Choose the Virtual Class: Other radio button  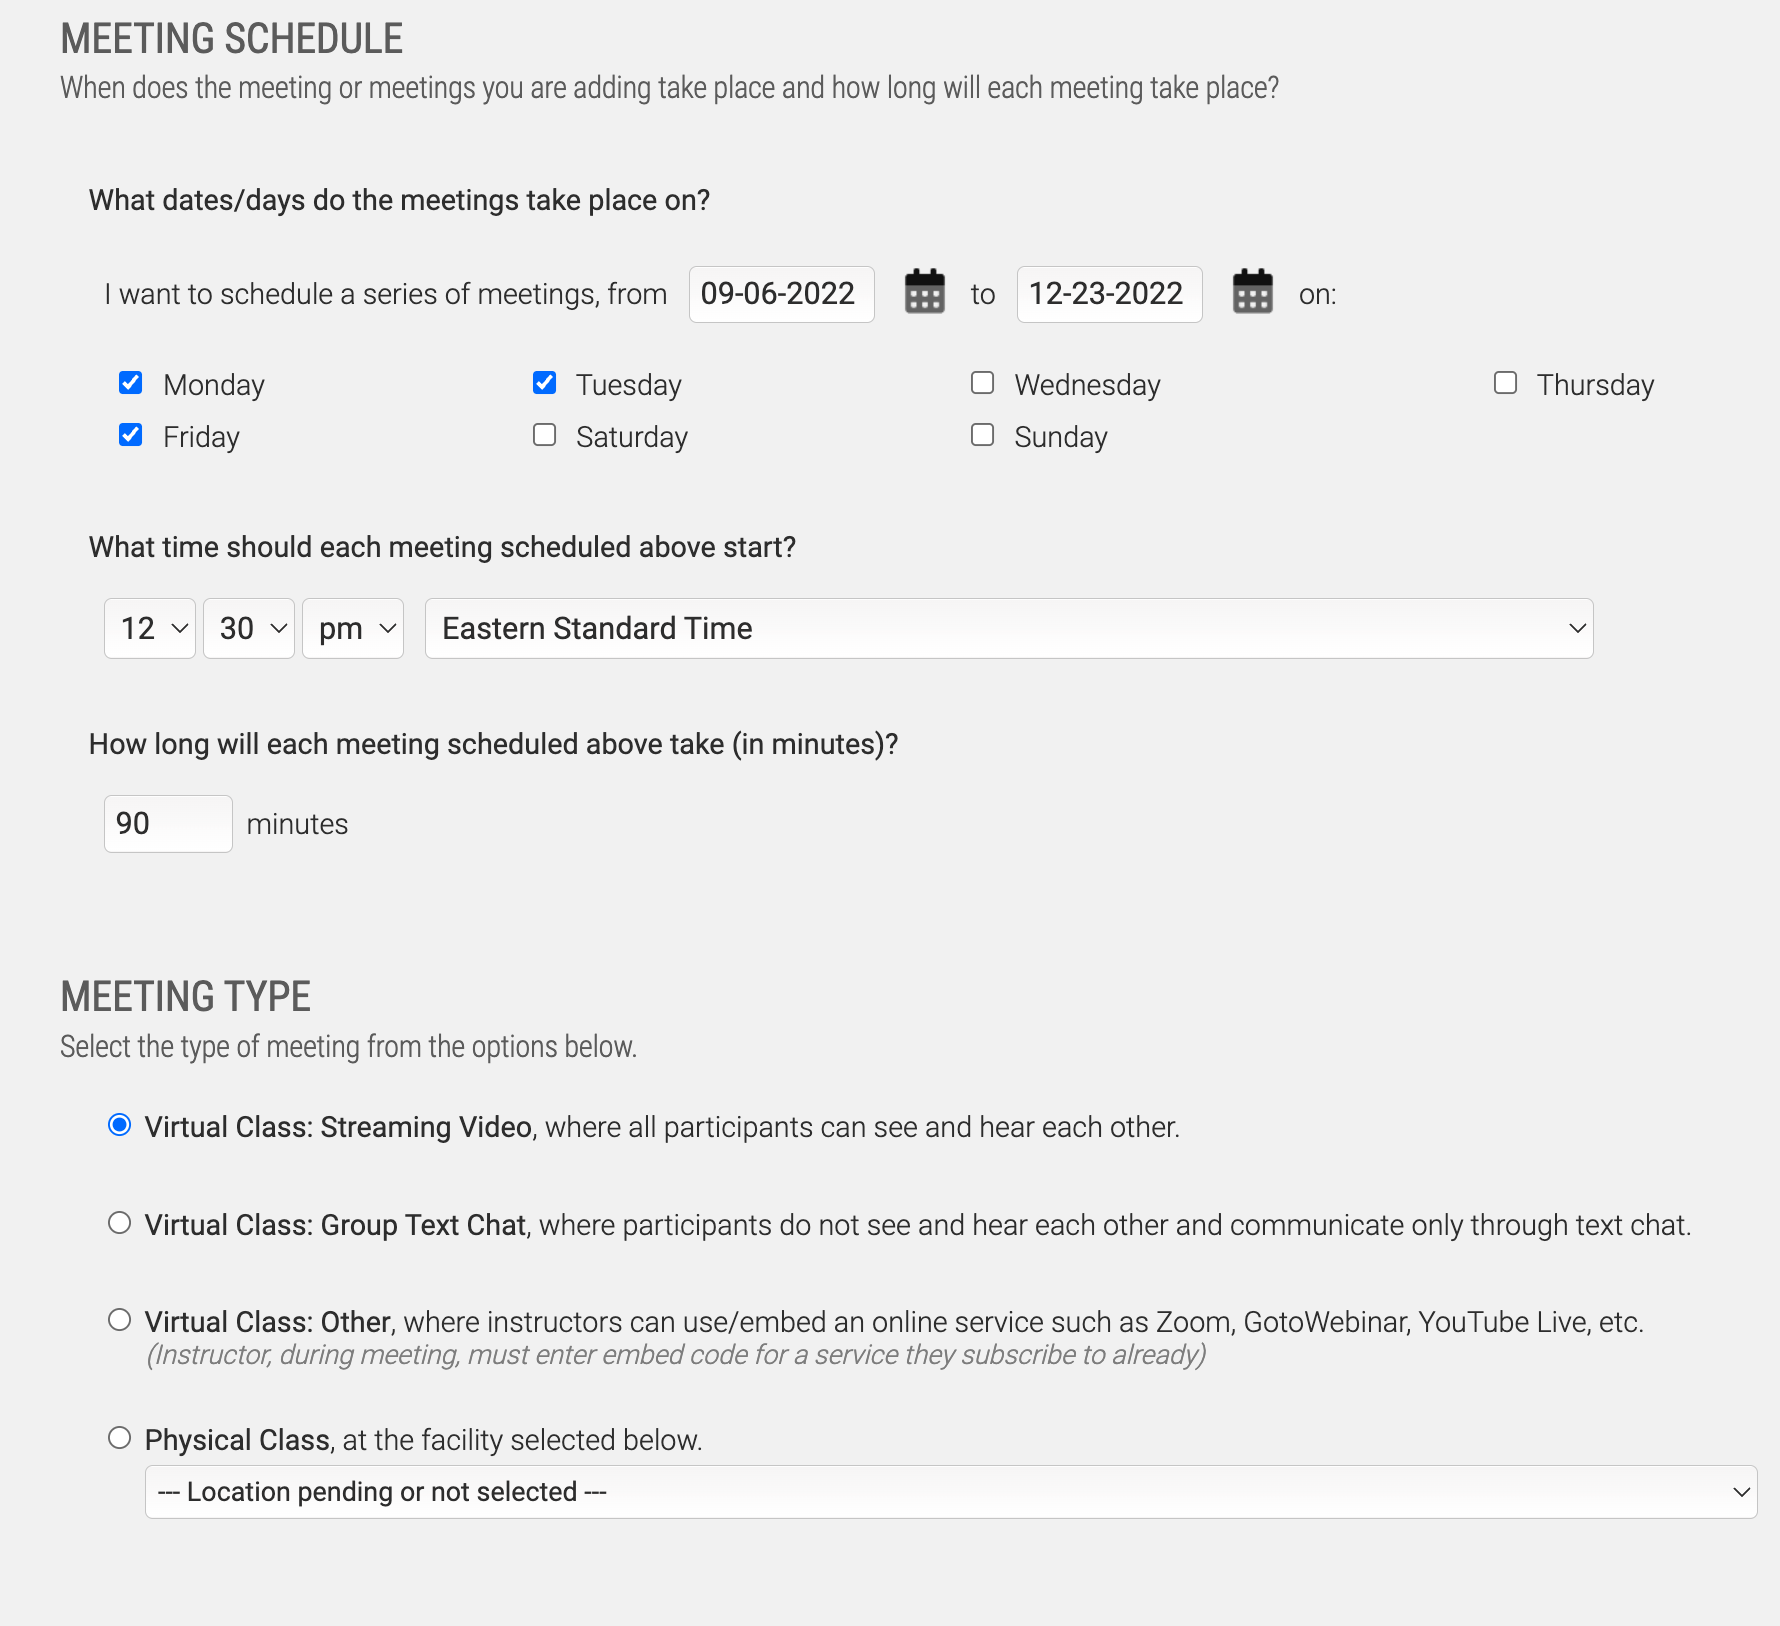[x=120, y=1320]
